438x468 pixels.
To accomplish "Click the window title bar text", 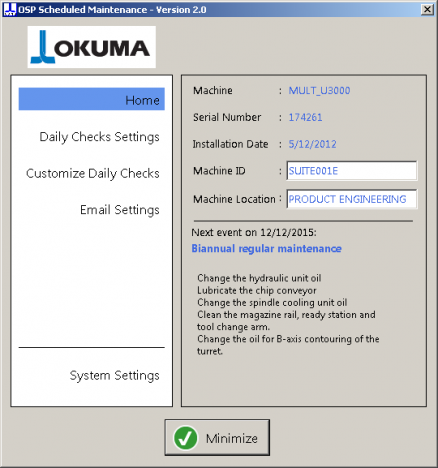I will tap(112, 10).
